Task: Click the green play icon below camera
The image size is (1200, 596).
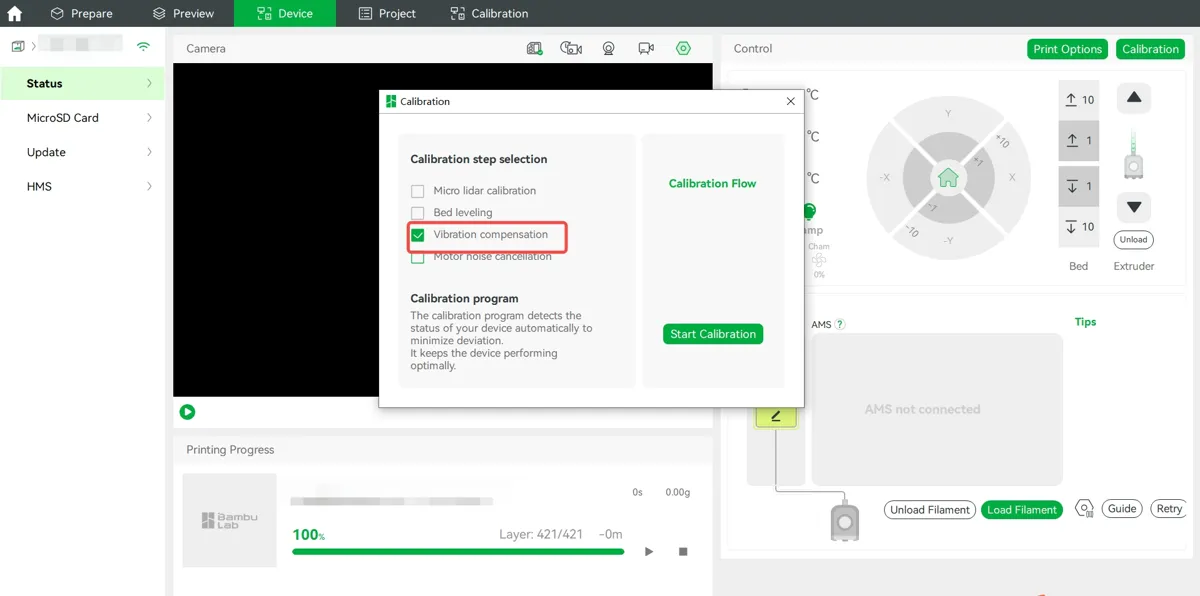Action: click(187, 412)
